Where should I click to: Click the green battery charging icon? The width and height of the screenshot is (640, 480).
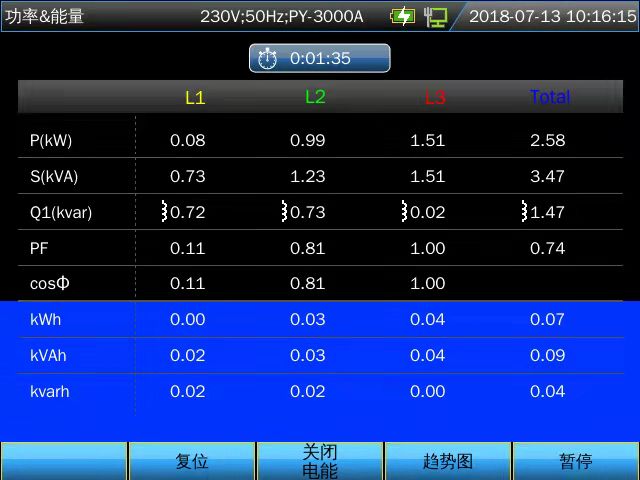(402, 16)
